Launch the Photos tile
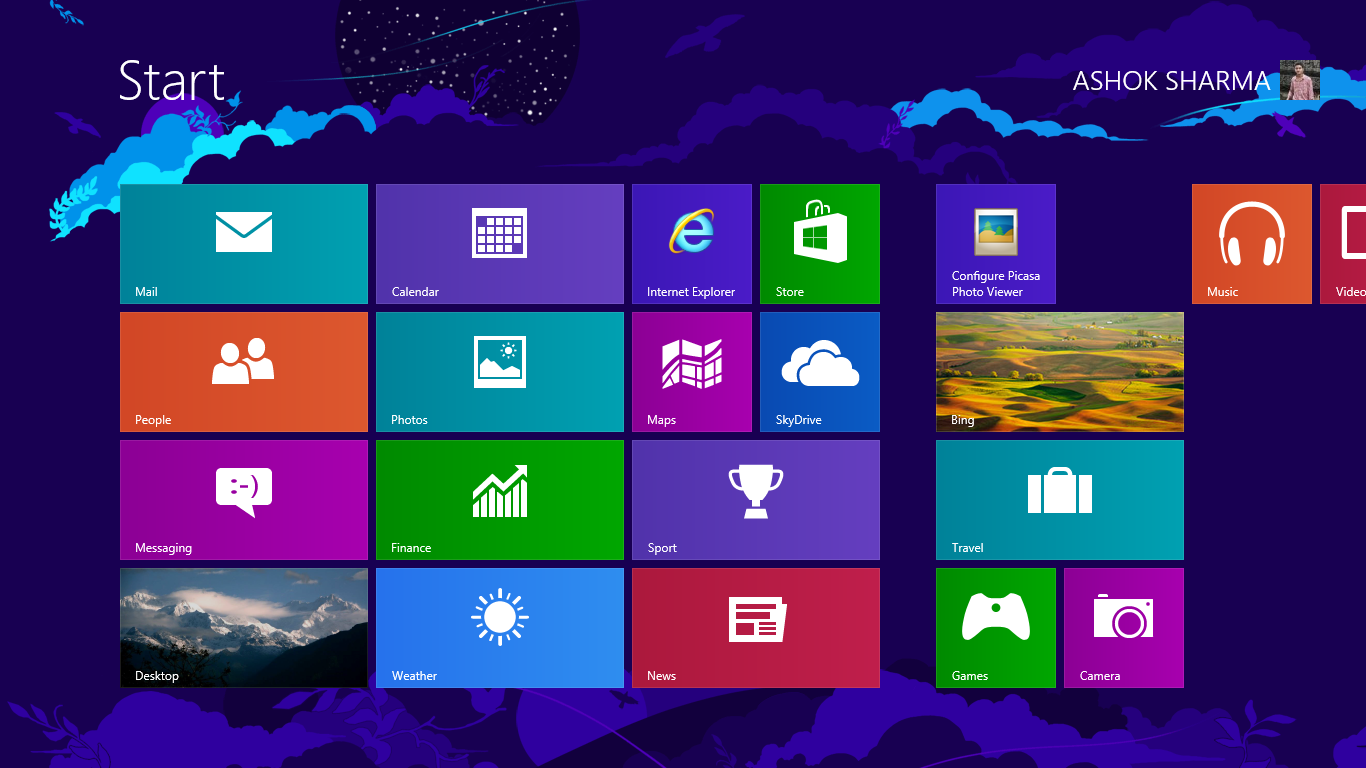The image size is (1366, 768). coord(500,372)
